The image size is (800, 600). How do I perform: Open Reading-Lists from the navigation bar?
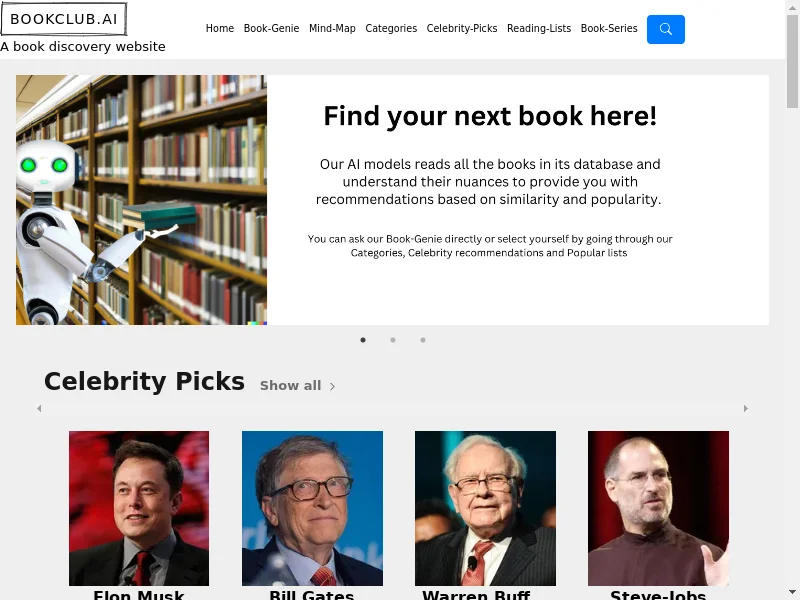click(539, 29)
